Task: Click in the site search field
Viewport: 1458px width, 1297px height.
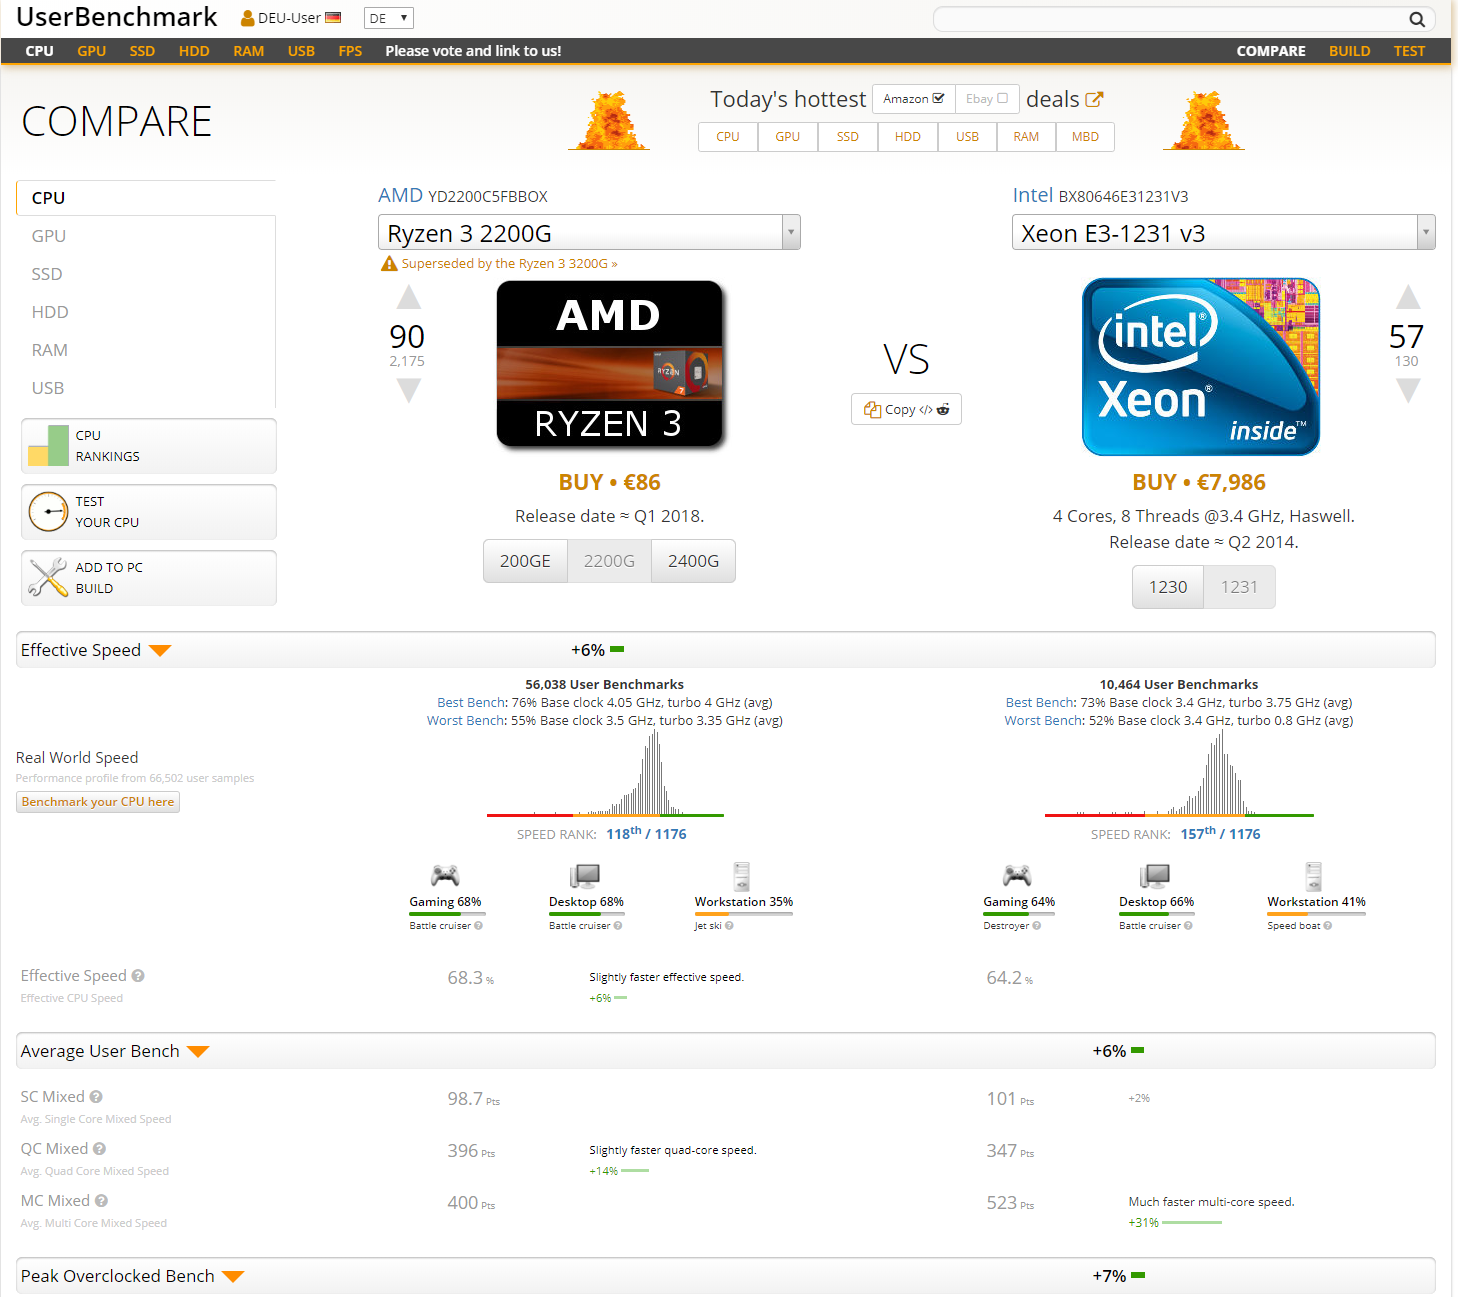Action: (x=1170, y=19)
